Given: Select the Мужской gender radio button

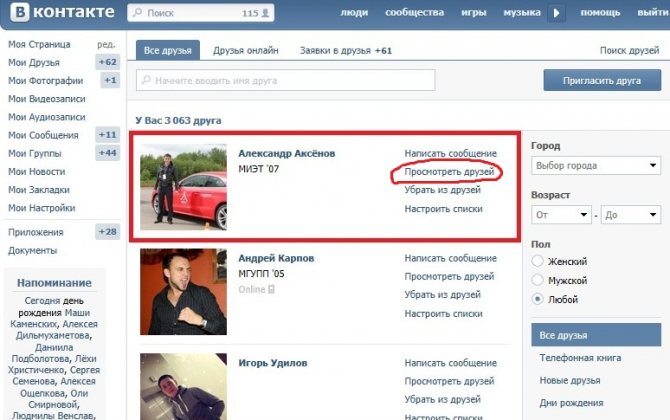Looking at the screenshot, I should [537, 280].
